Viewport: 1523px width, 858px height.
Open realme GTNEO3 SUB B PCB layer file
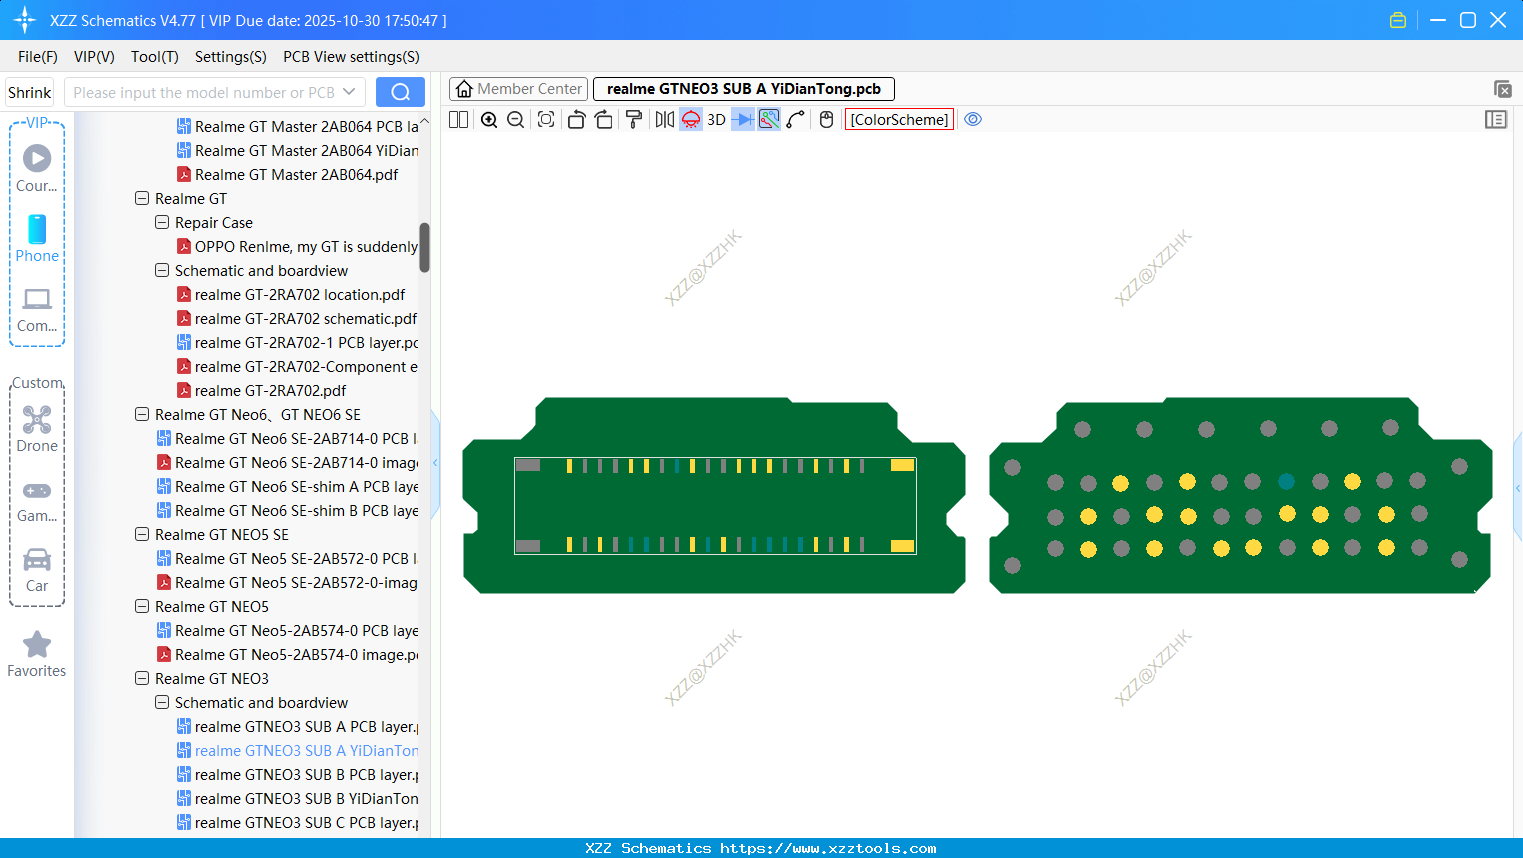306,775
